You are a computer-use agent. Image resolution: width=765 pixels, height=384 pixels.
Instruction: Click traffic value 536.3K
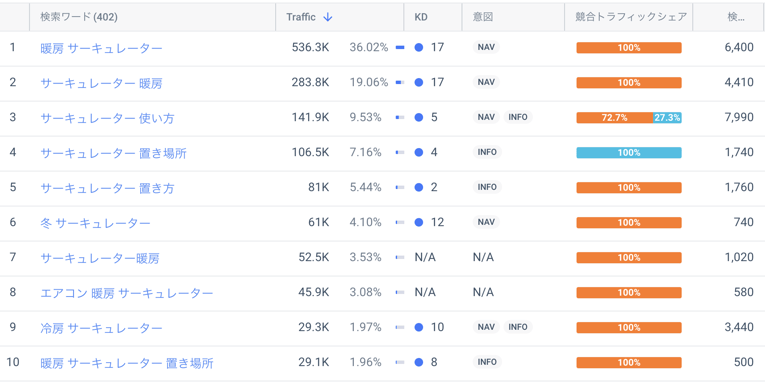[x=310, y=47]
